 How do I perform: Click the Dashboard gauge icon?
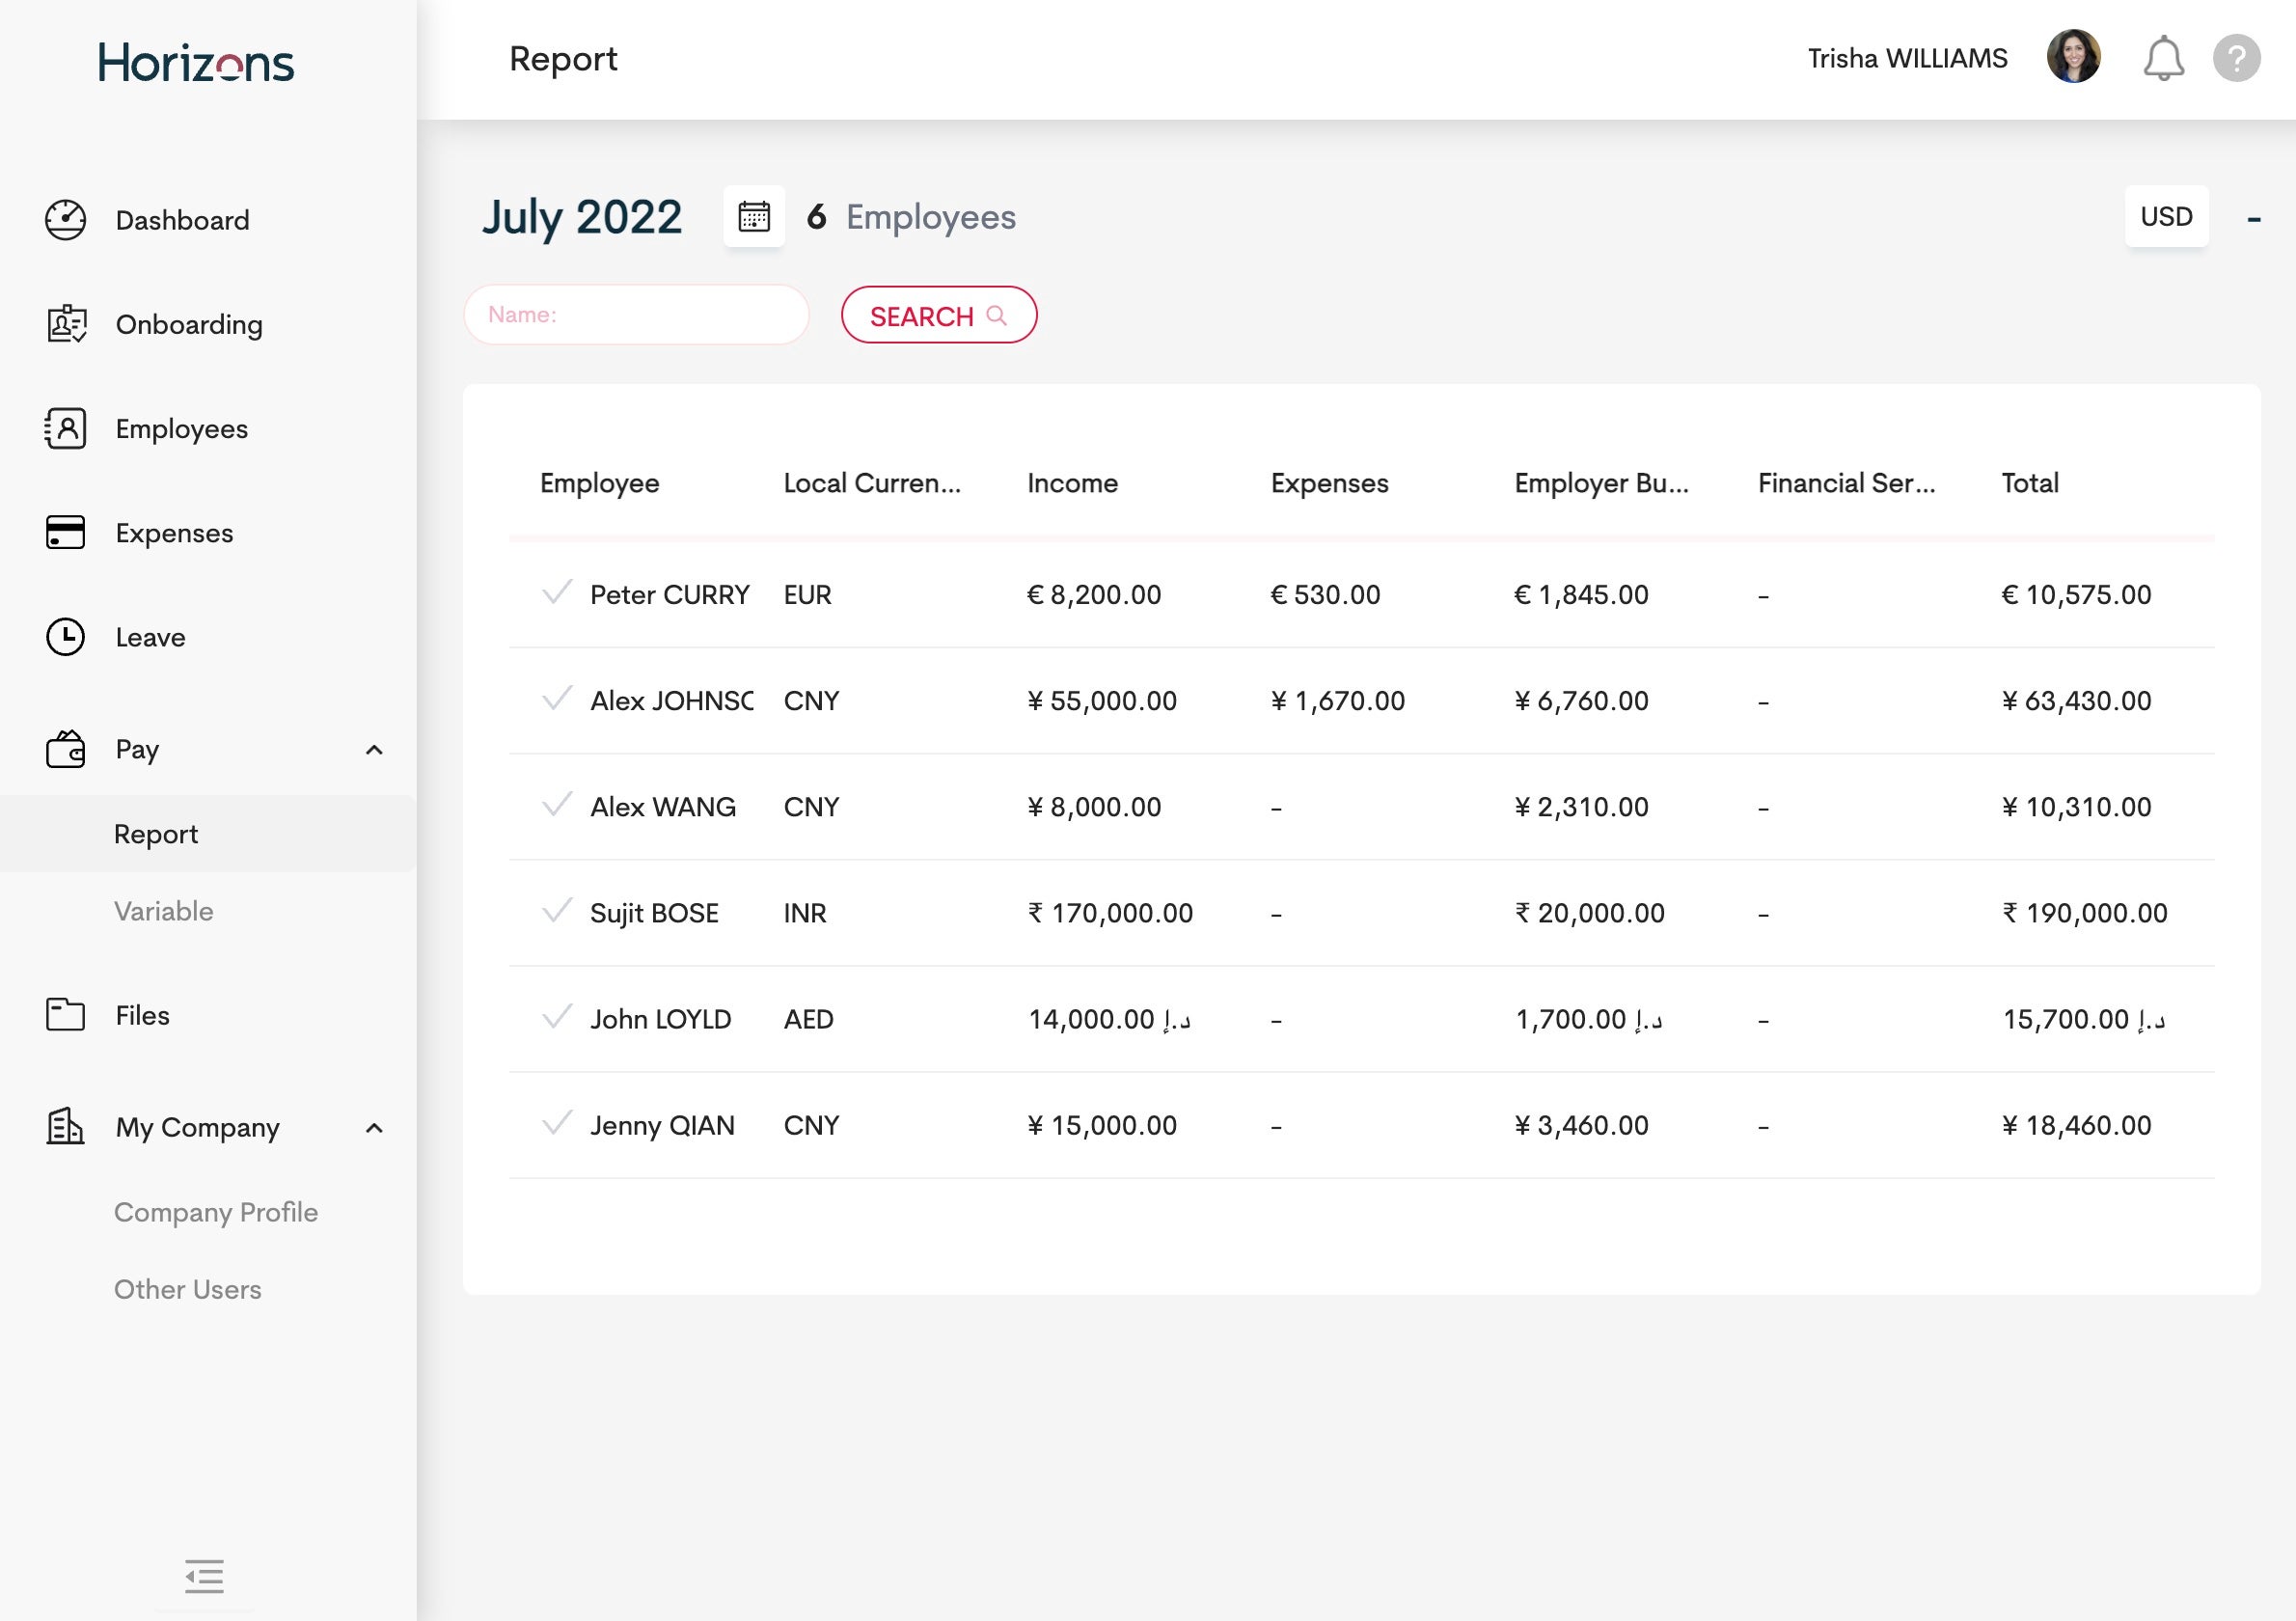point(66,220)
